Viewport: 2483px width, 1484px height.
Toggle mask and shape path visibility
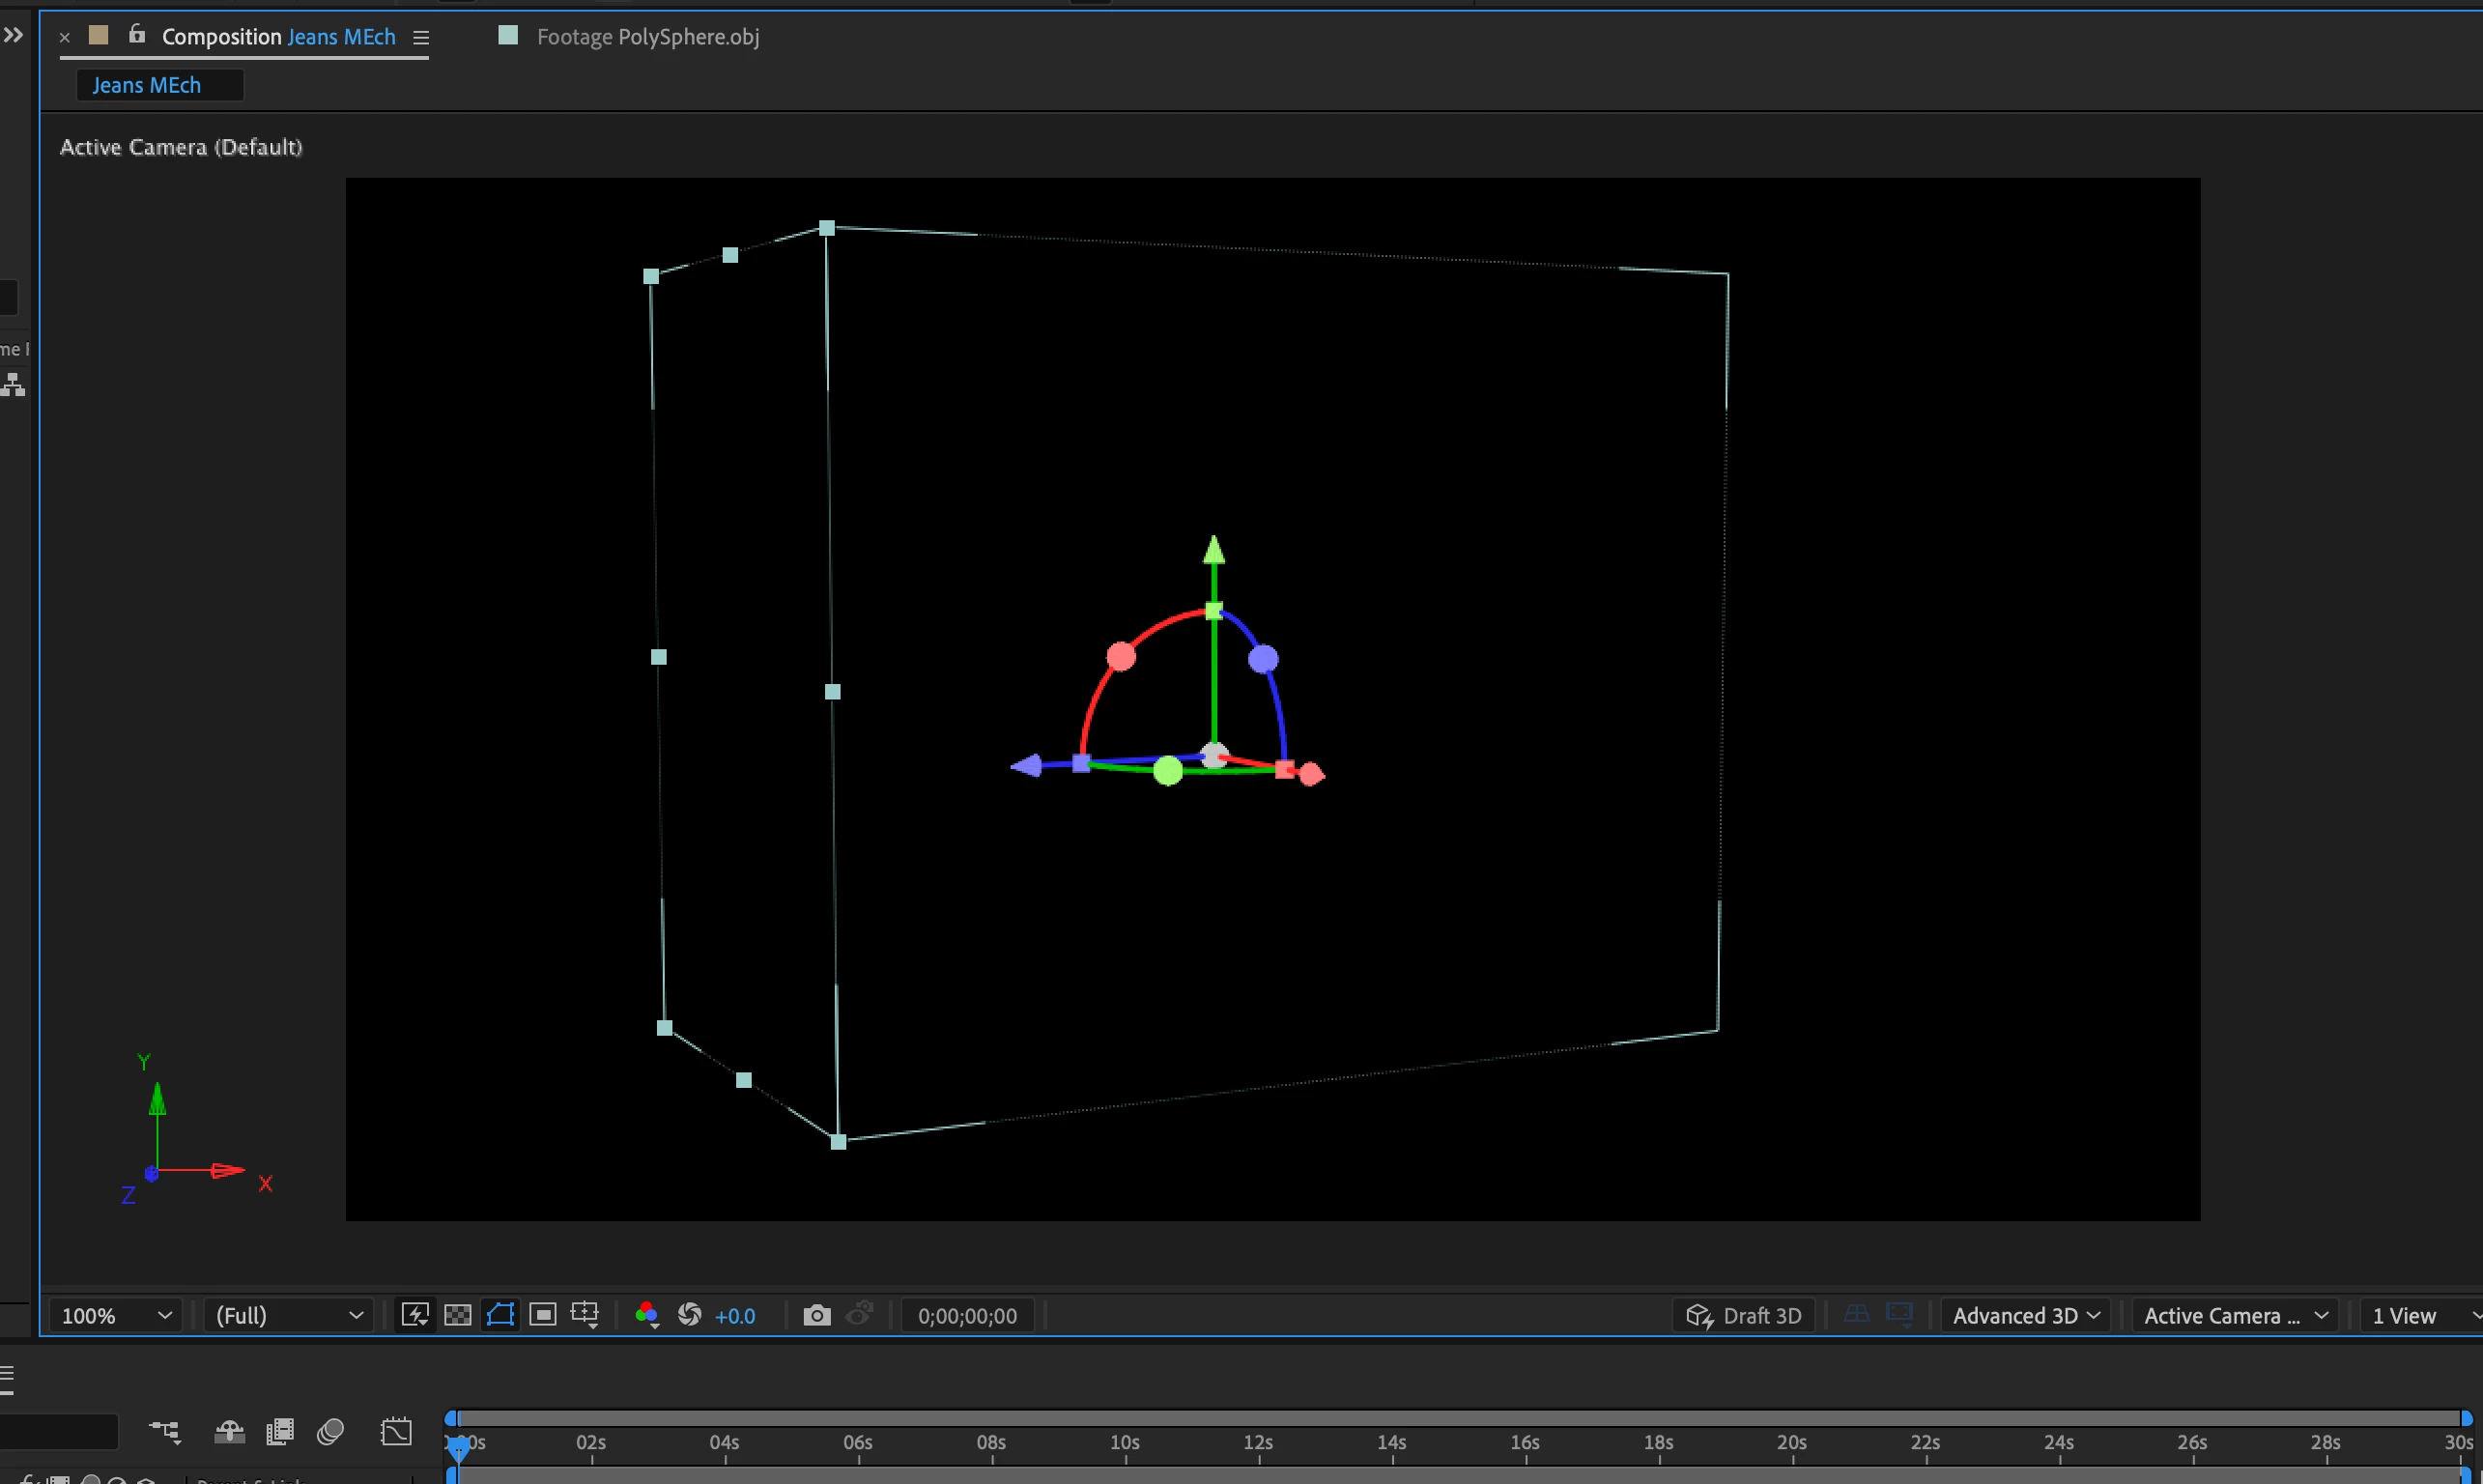(500, 1315)
